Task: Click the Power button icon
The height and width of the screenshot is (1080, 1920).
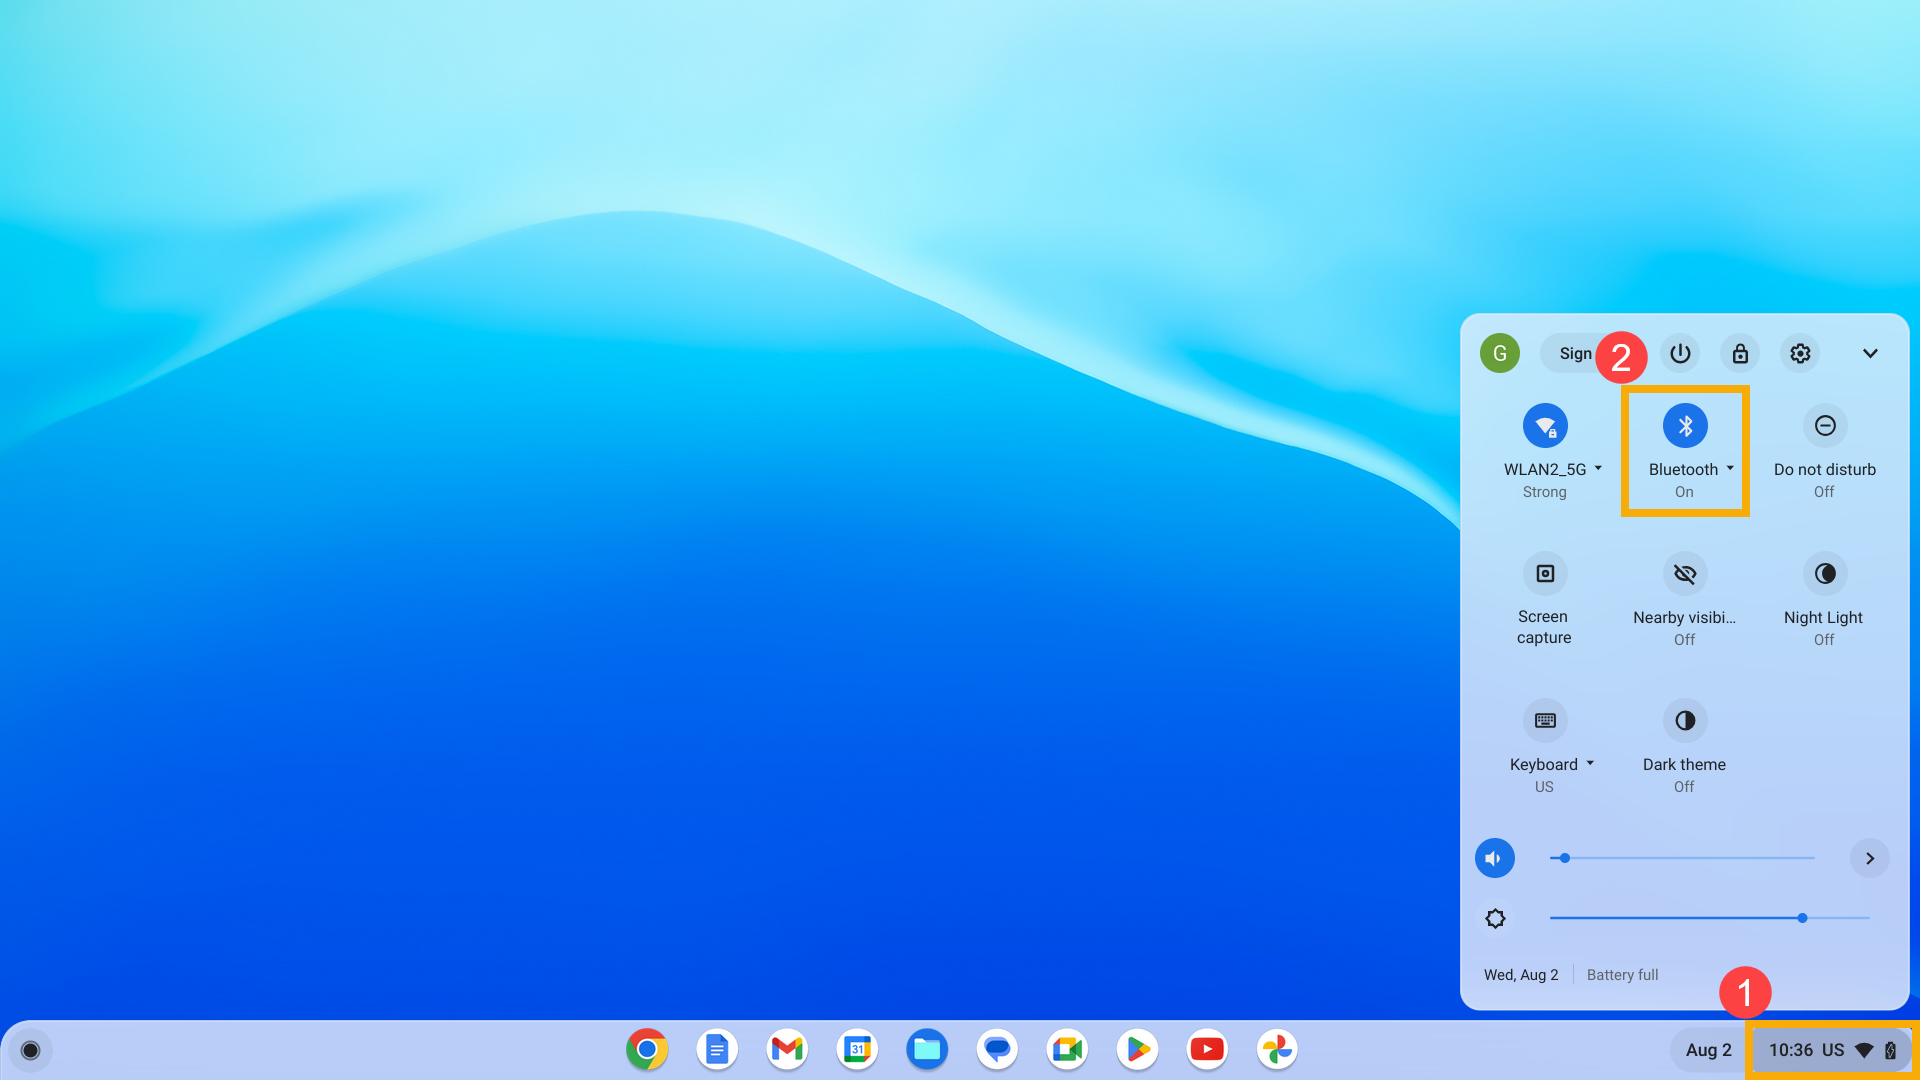Action: (x=1681, y=352)
